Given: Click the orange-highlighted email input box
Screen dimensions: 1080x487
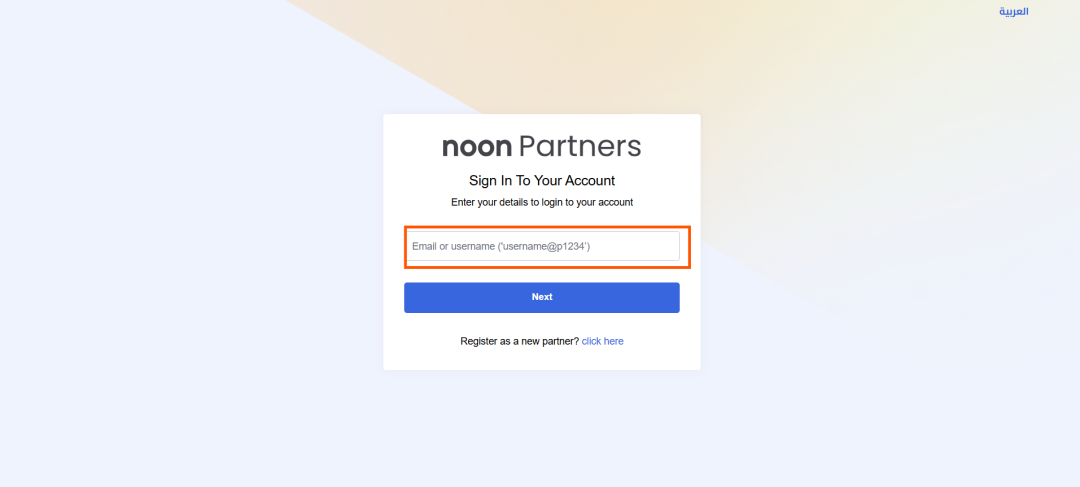Looking at the screenshot, I should pyautogui.click(x=541, y=246).
